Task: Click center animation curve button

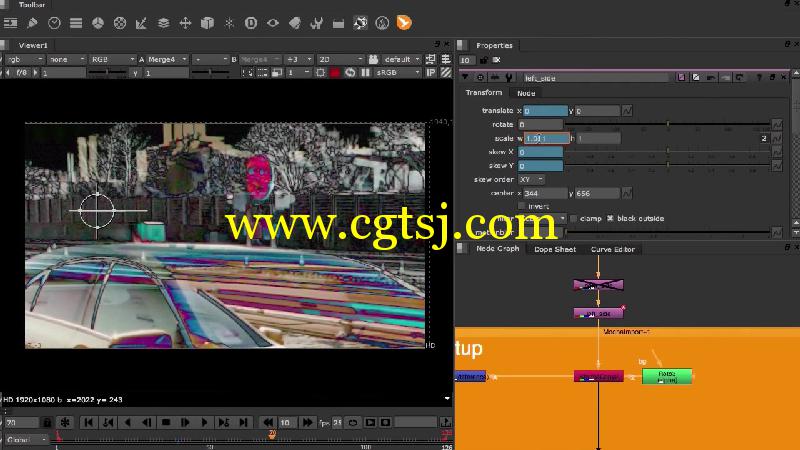Action: [627, 193]
